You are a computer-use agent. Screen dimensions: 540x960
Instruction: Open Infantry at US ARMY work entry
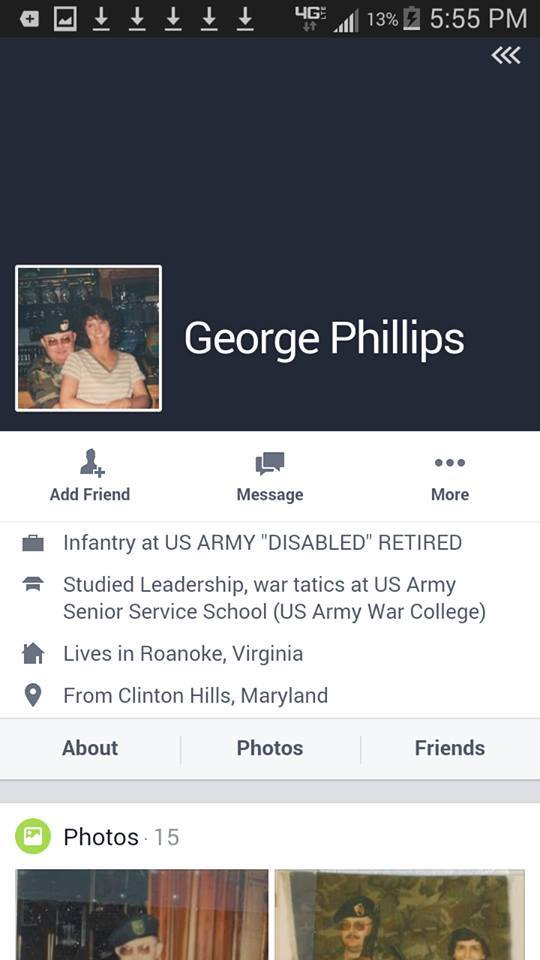[263, 543]
